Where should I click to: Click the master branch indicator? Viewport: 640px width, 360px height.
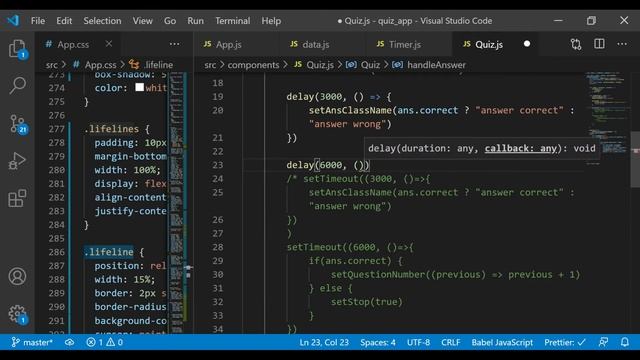(32, 342)
